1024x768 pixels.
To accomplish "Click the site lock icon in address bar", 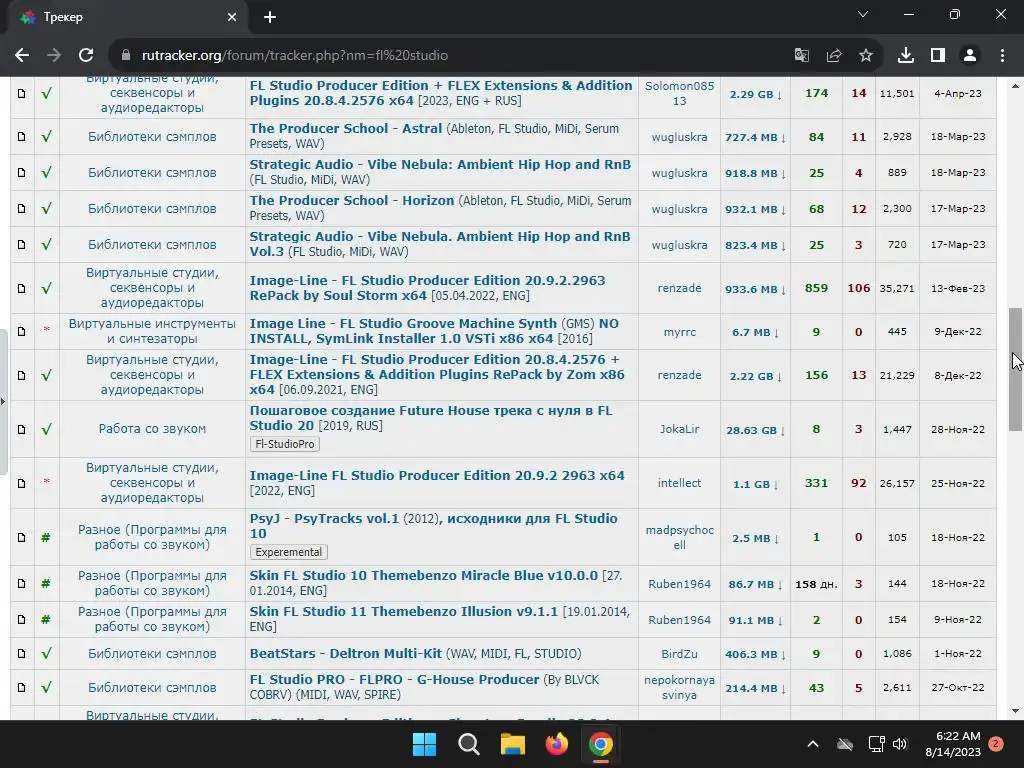I will point(126,56).
